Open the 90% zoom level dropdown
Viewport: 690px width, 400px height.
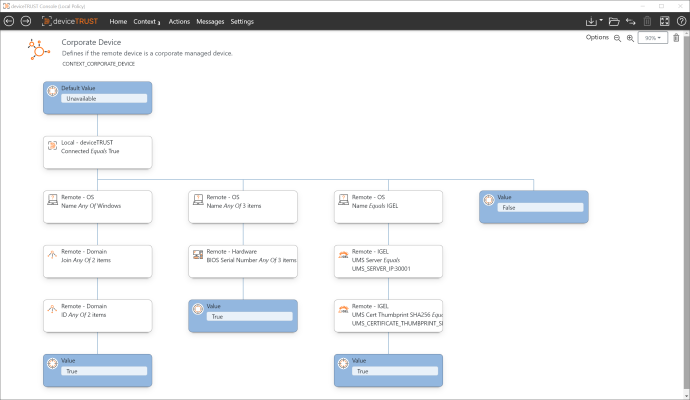(x=653, y=38)
